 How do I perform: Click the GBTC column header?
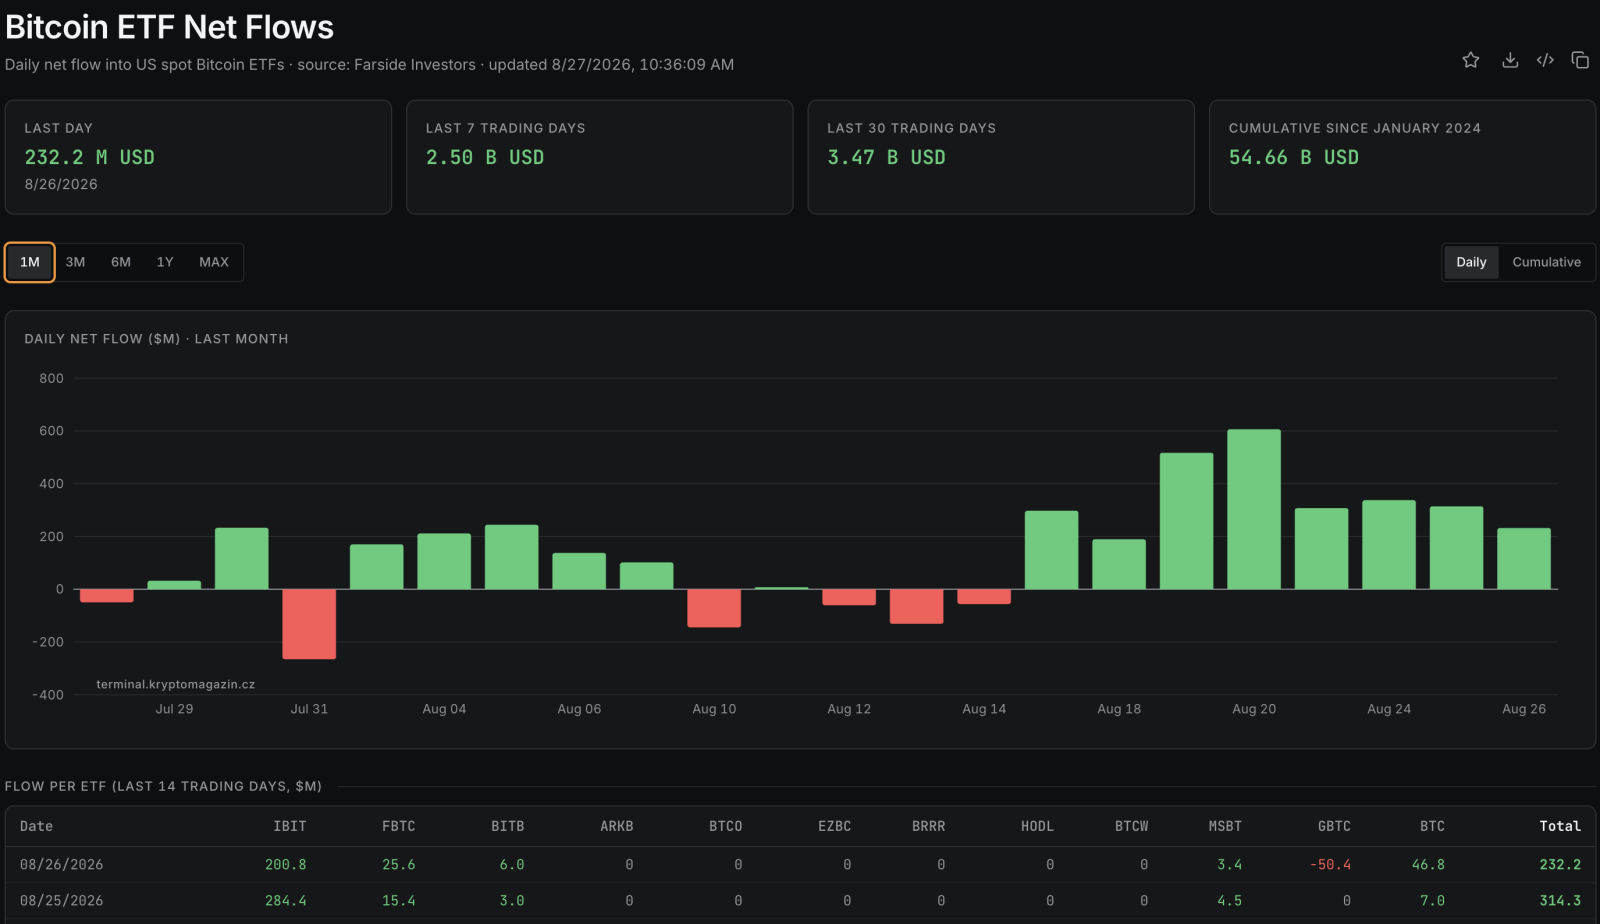point(1334,826)
